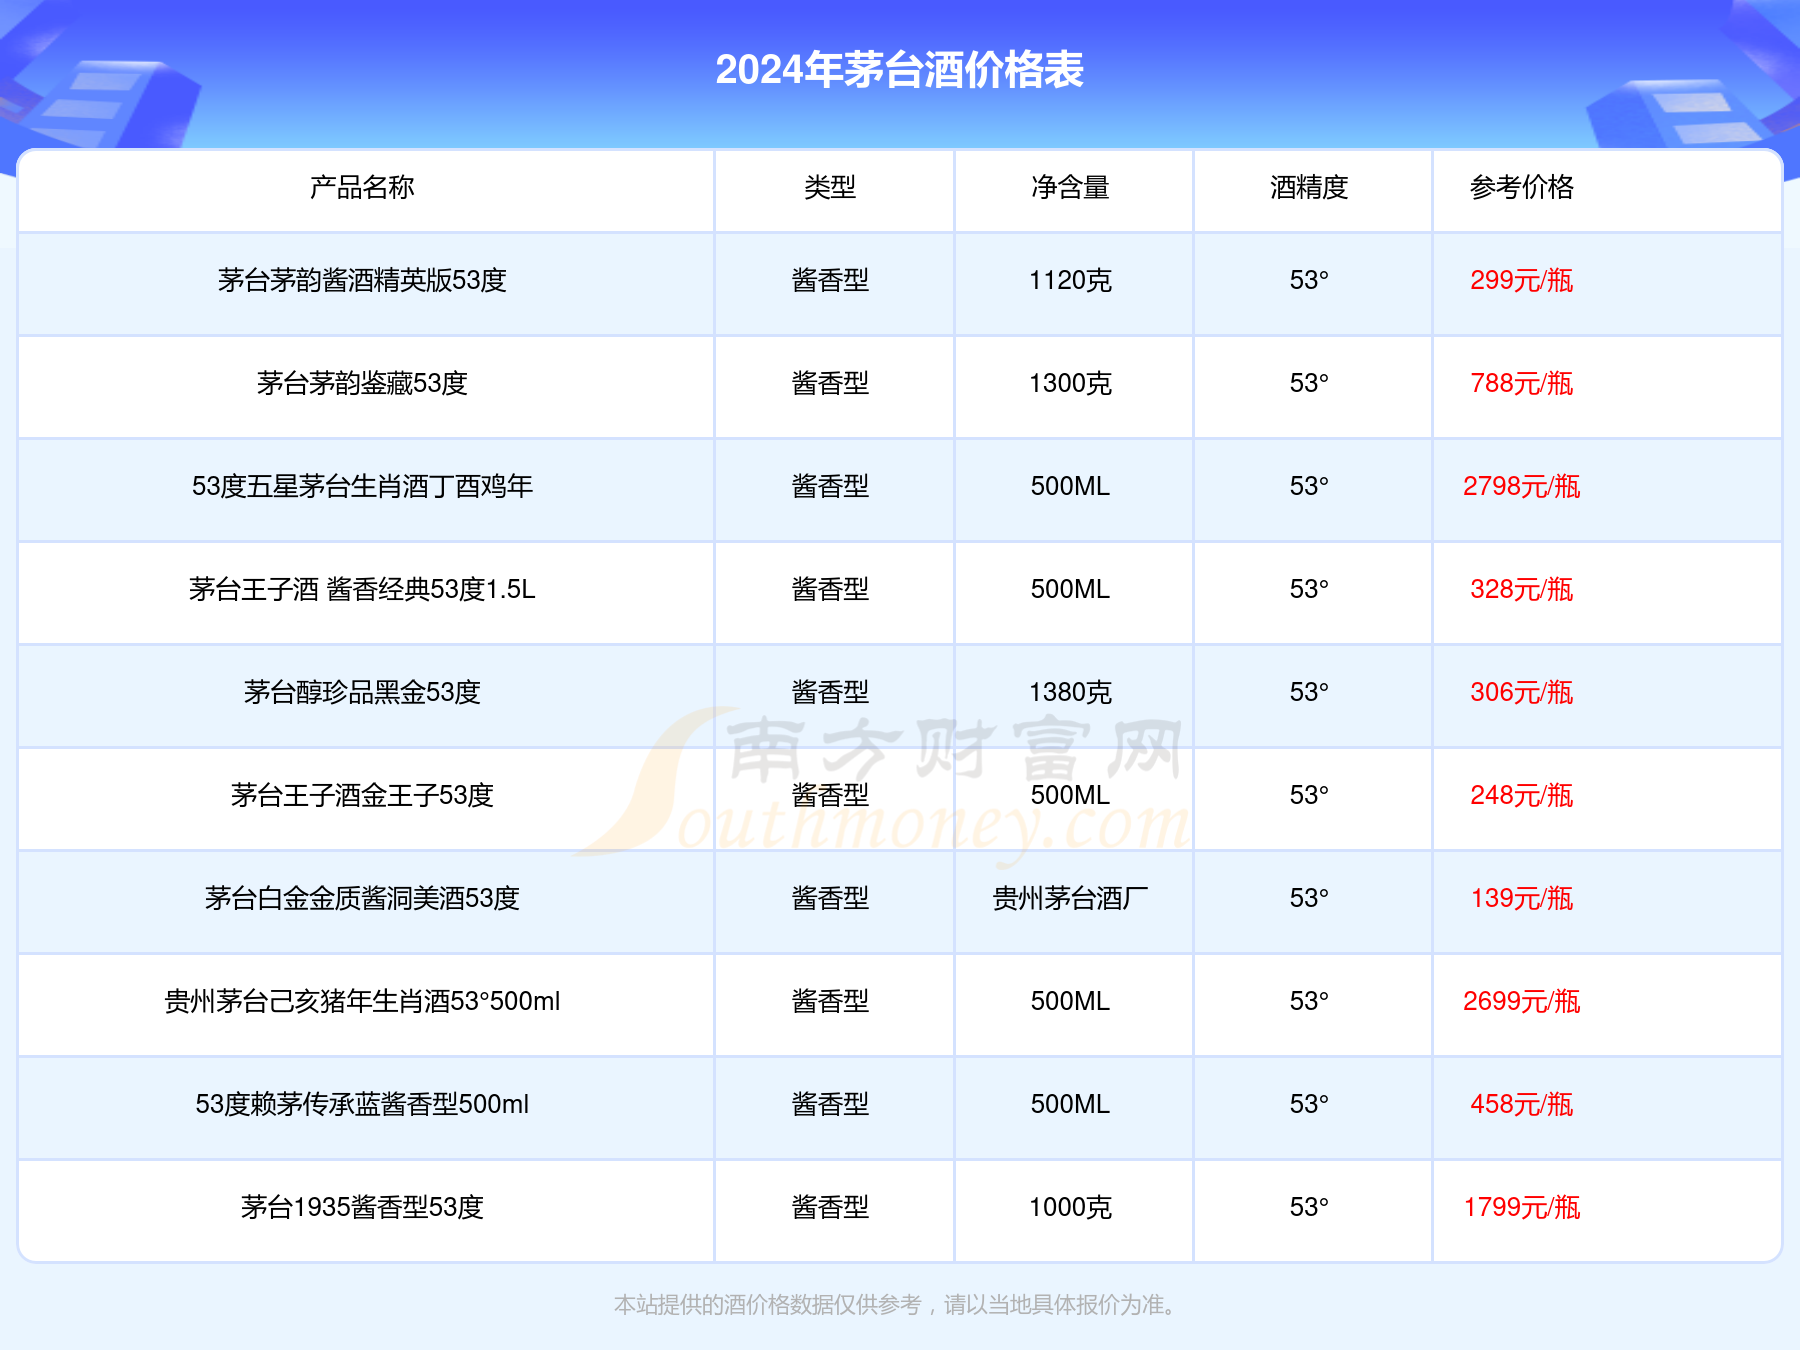Click 500ML in the 赖茅传承蓝 row
This screenshot has width=1800, height=1350.
point(1070,1104)
